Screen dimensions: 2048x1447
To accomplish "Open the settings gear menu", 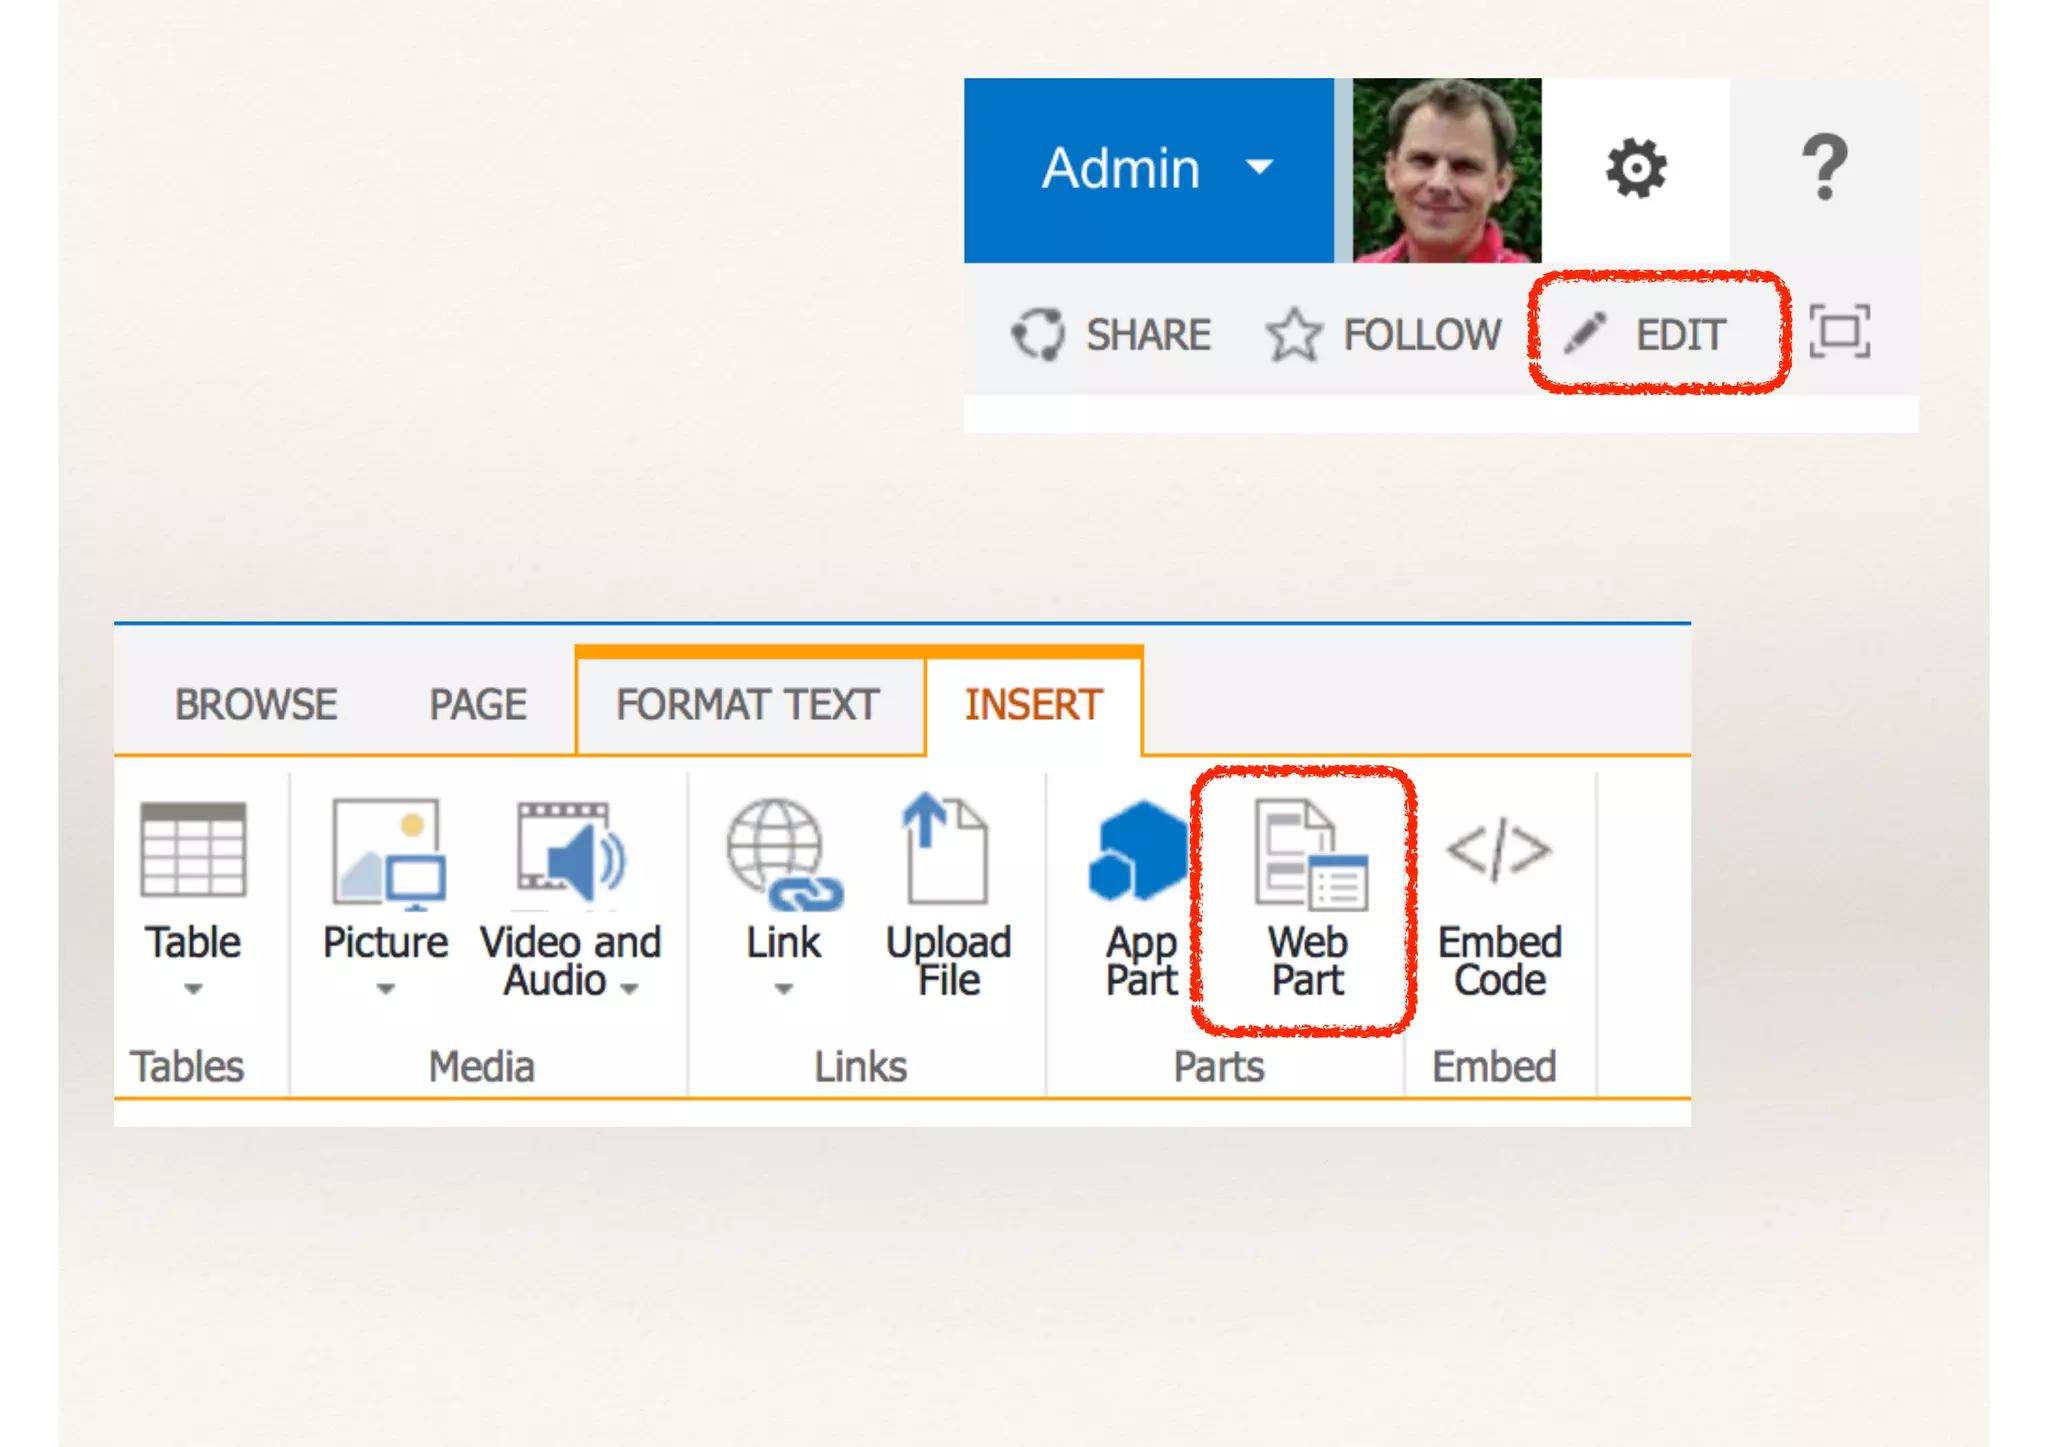I will tap(1635, 169).
